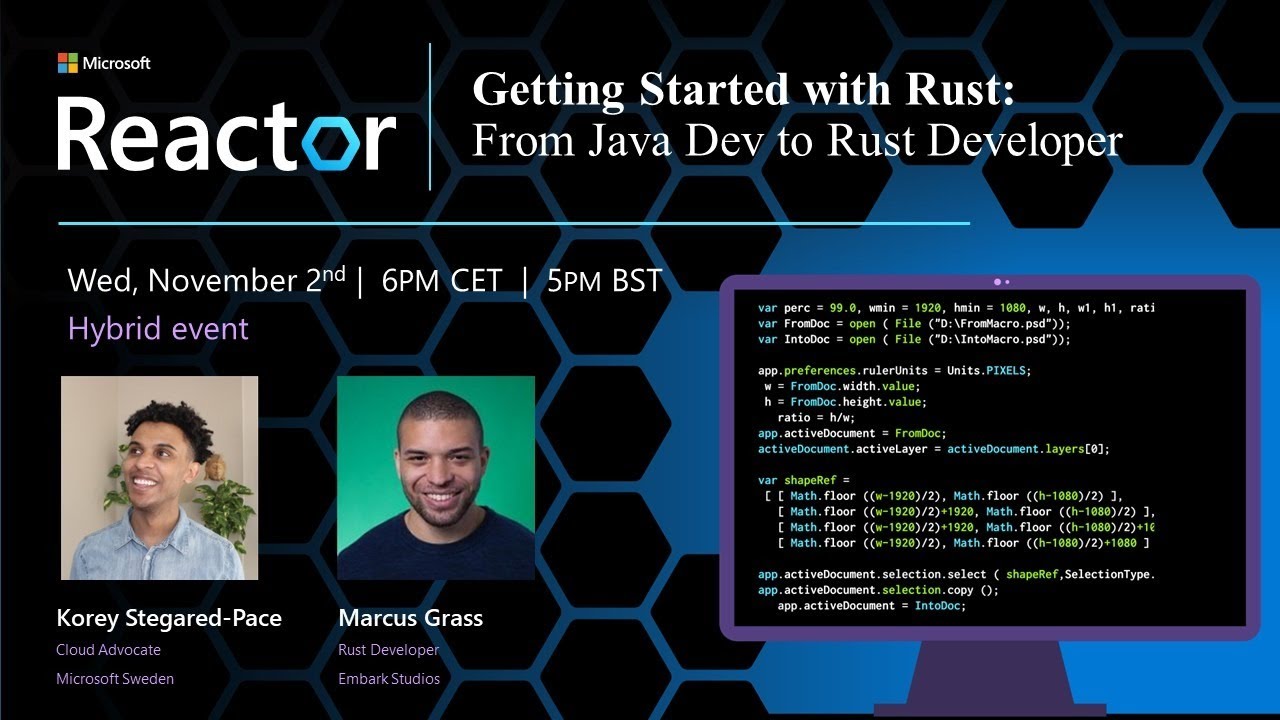Click the "Microsoft Sweden" company text
Image resolution: width=1280 pixels, height=720 pixels.
115,679
